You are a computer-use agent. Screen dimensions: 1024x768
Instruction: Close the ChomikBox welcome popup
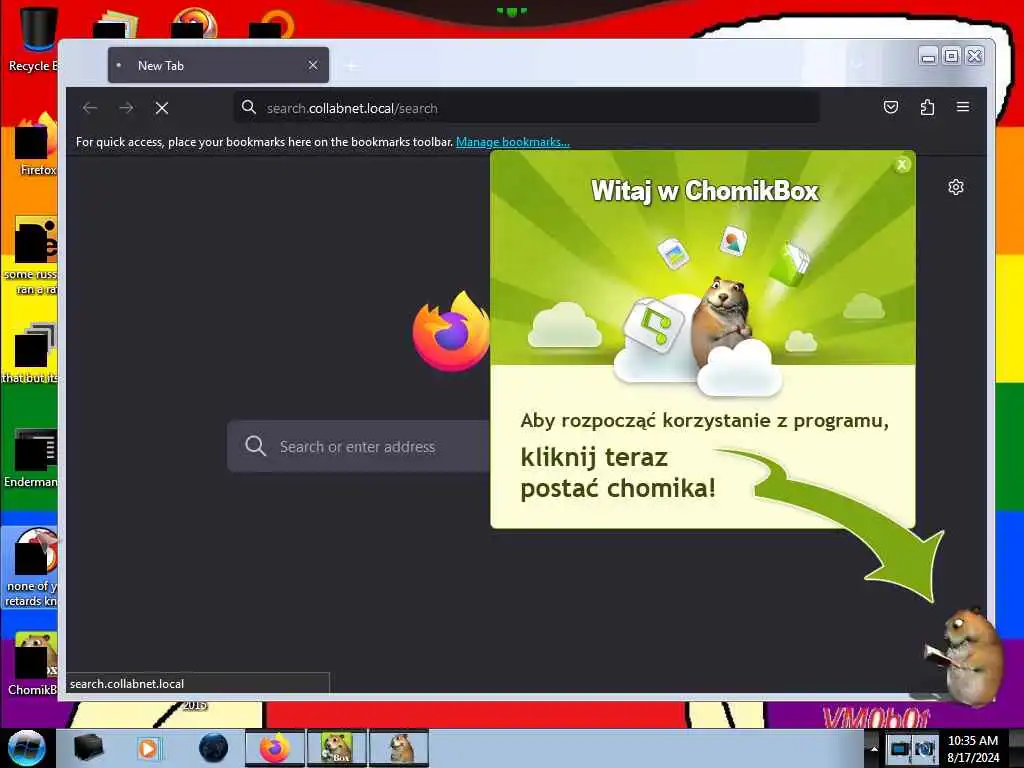coord(902,165)
